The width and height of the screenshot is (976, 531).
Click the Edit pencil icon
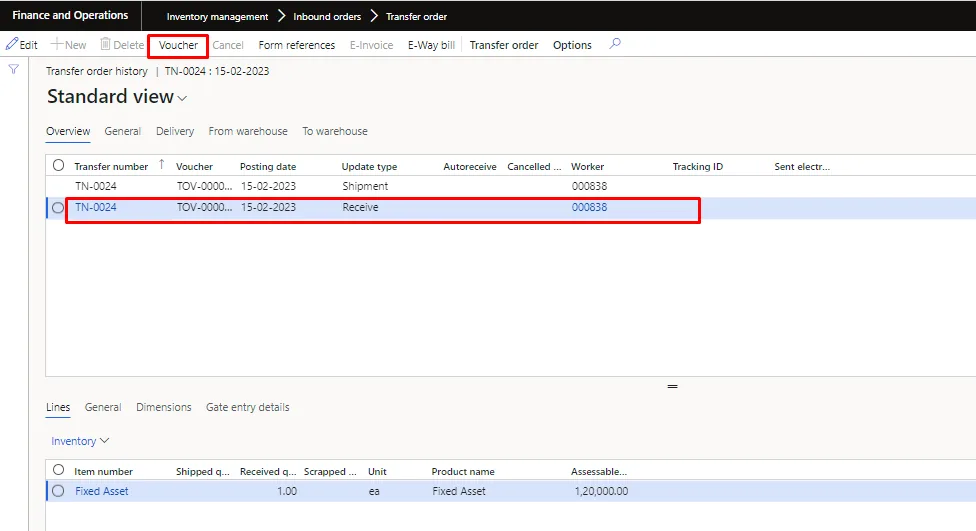tap(12, 44)
